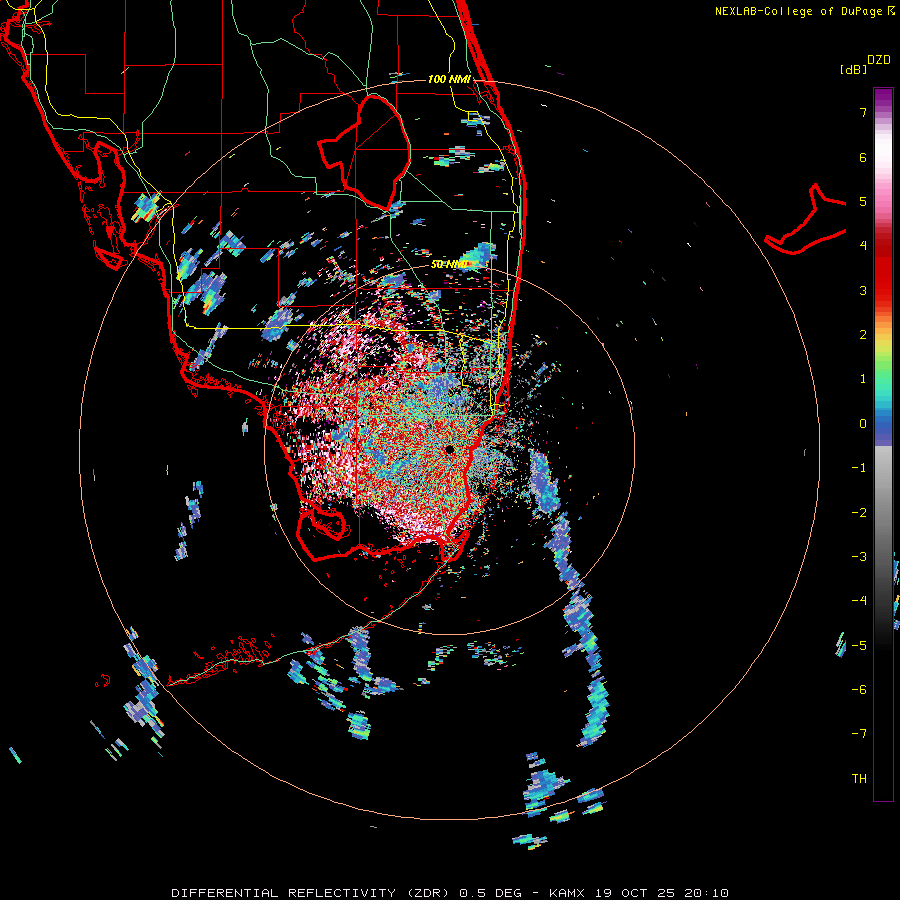
Task: Click the 50 NMI range ring label
Action: 450,265
